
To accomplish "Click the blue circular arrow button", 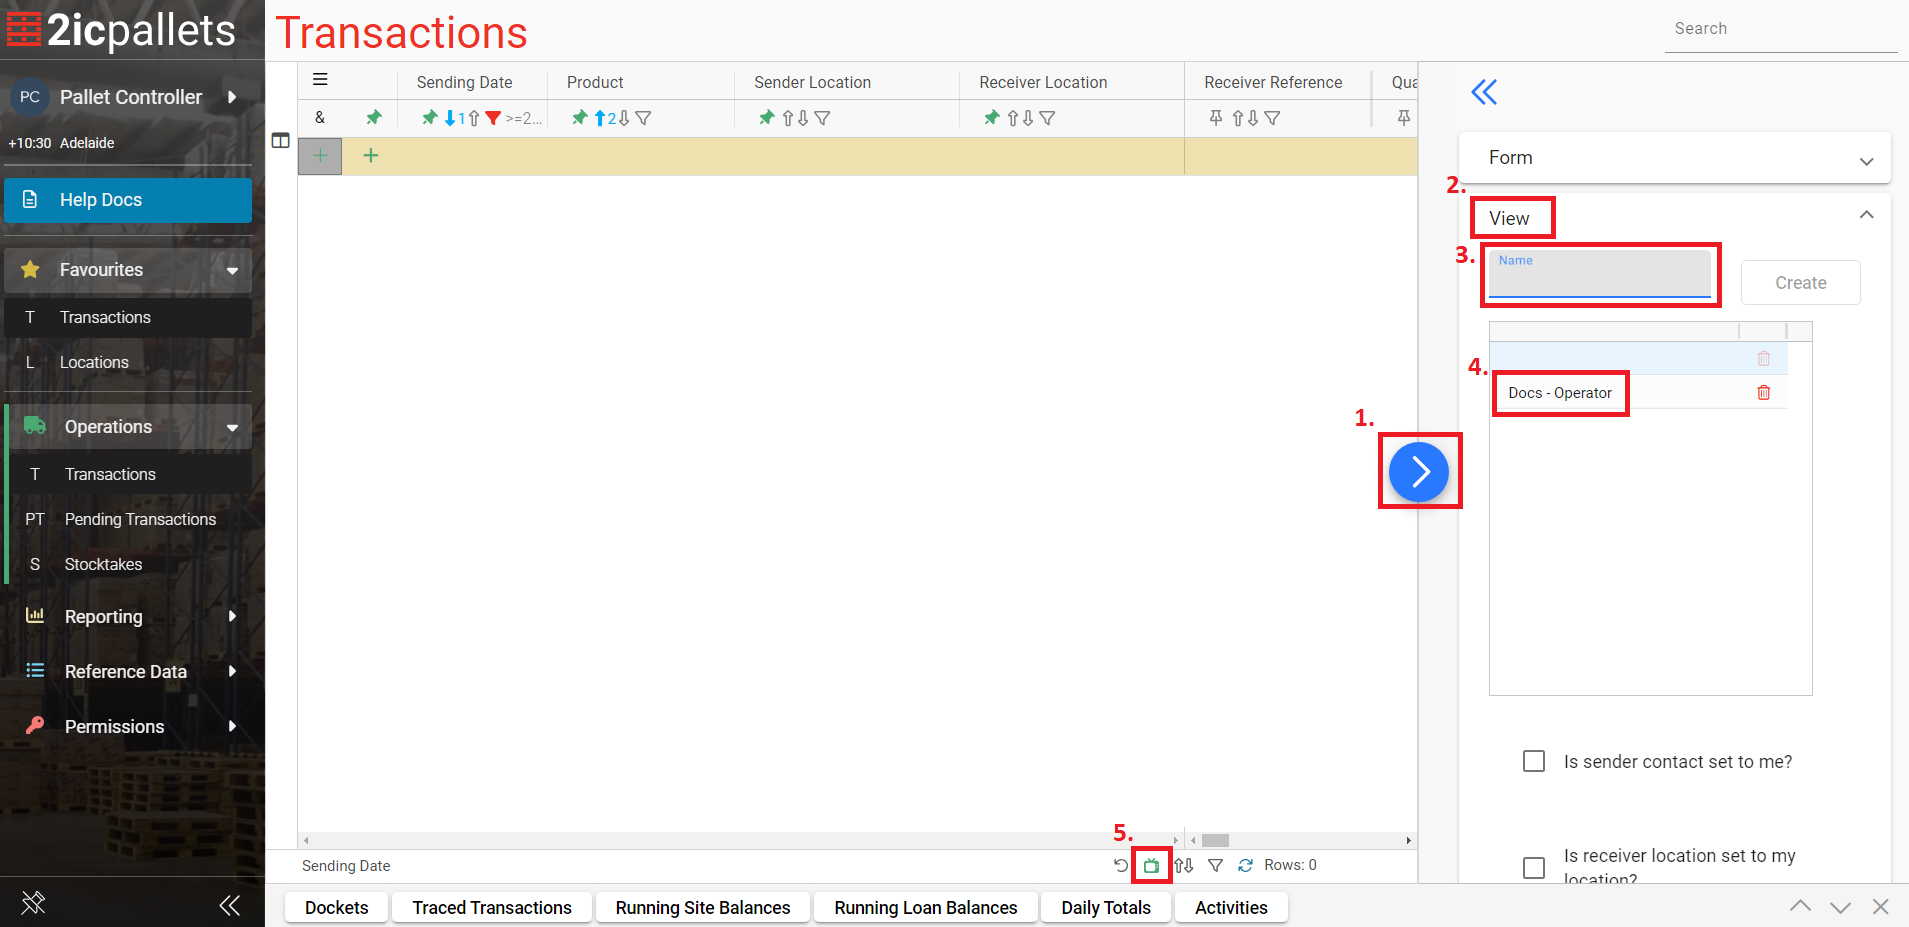I will click(x=1418, y=471).
